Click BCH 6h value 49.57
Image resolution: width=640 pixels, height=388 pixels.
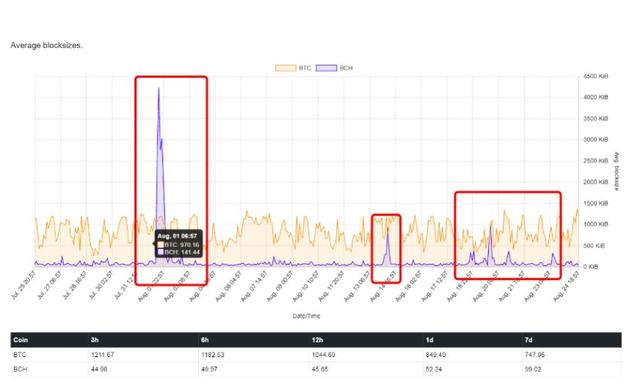click(209, 369)
